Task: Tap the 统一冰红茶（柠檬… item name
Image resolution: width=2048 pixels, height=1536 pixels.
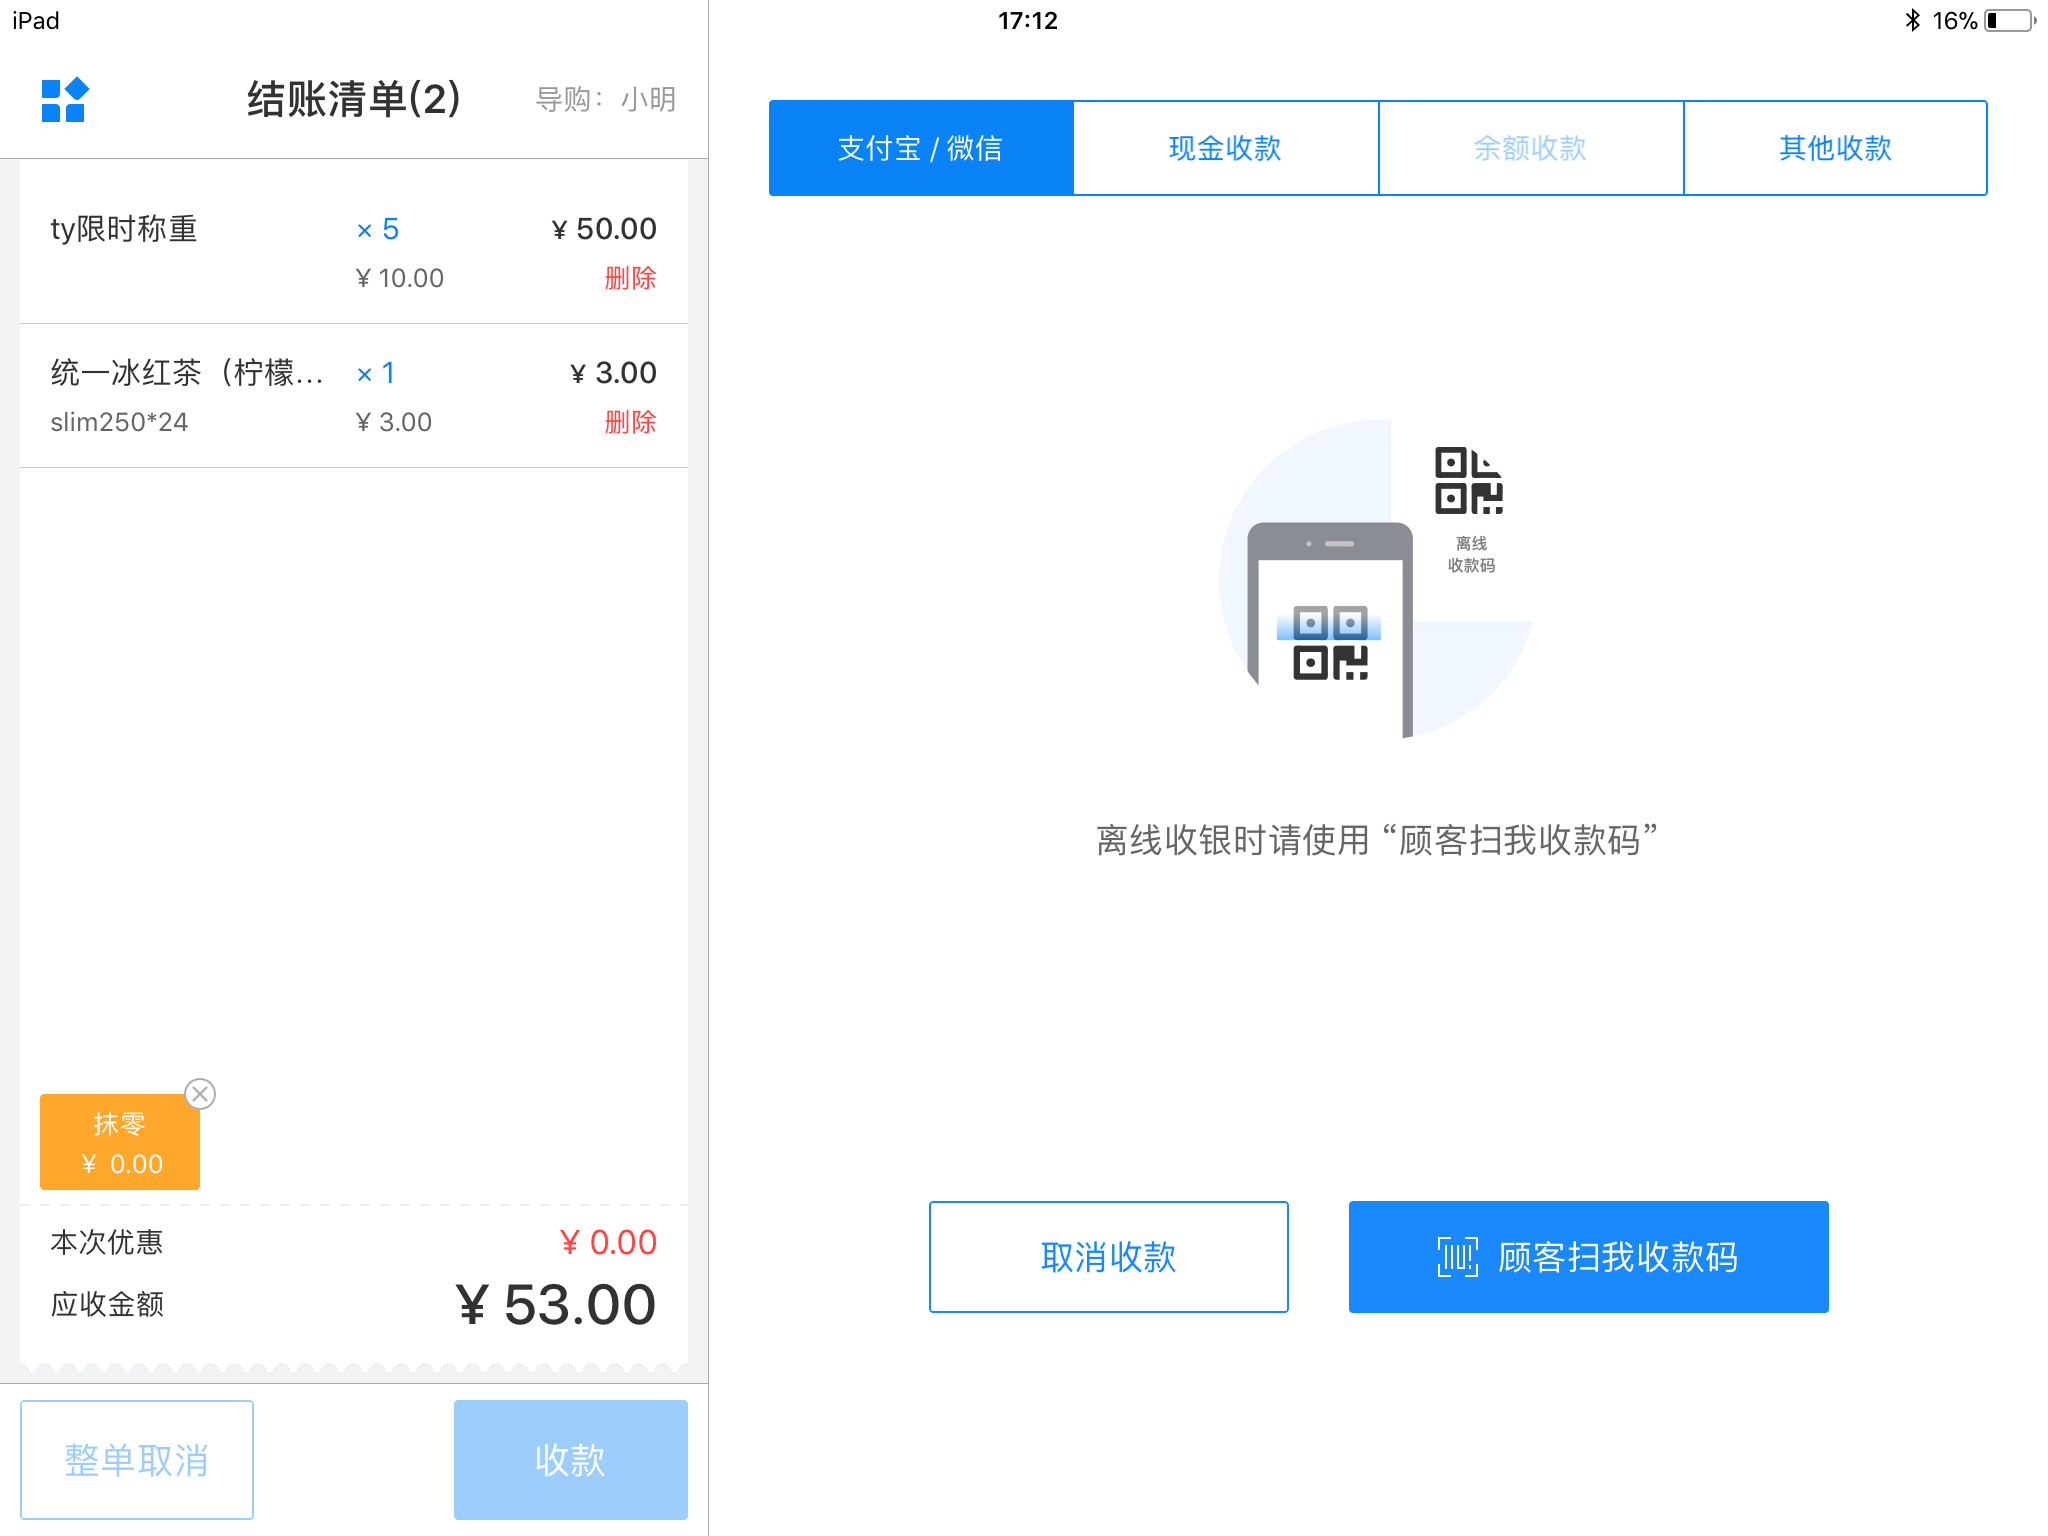Action: (188, 373)
